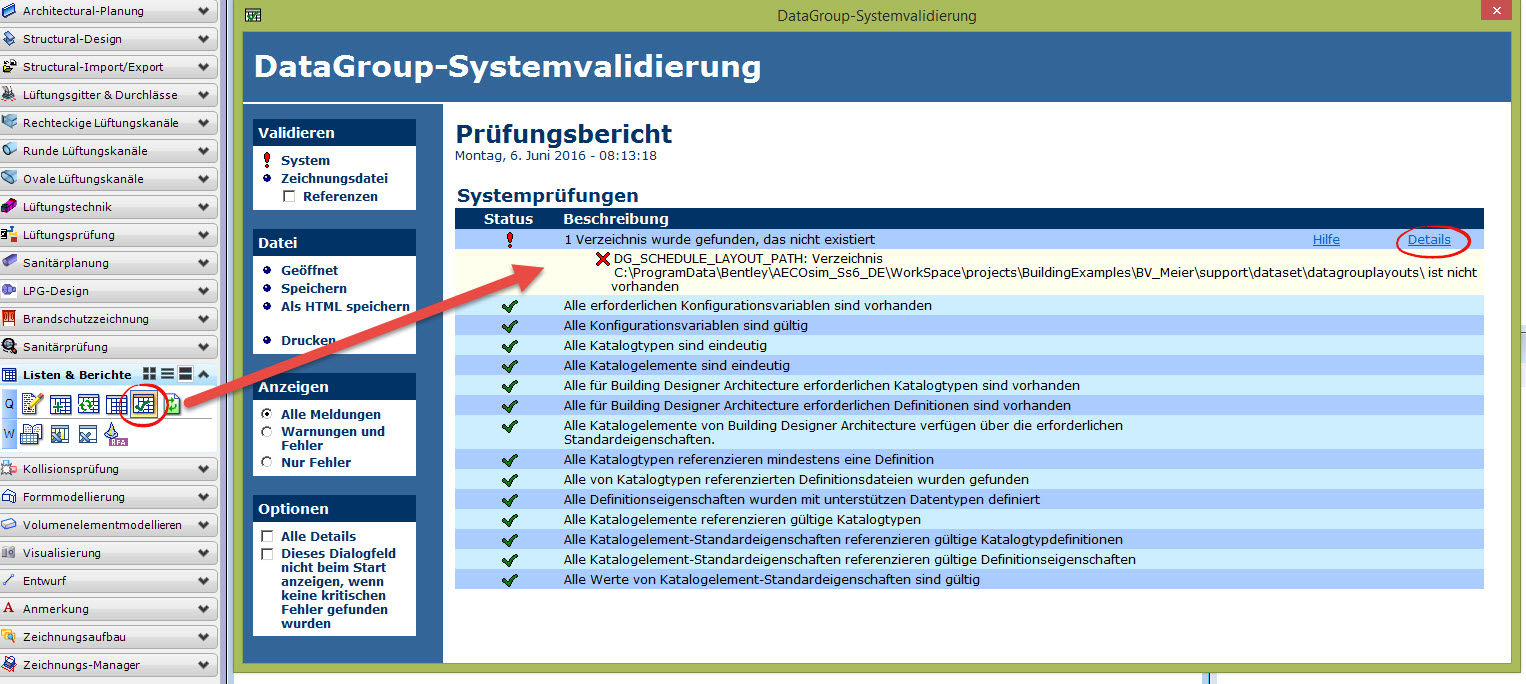Viewport: 1526px width, 684px height.
Task: Click the Q task group label
Action: coord(9,404)
